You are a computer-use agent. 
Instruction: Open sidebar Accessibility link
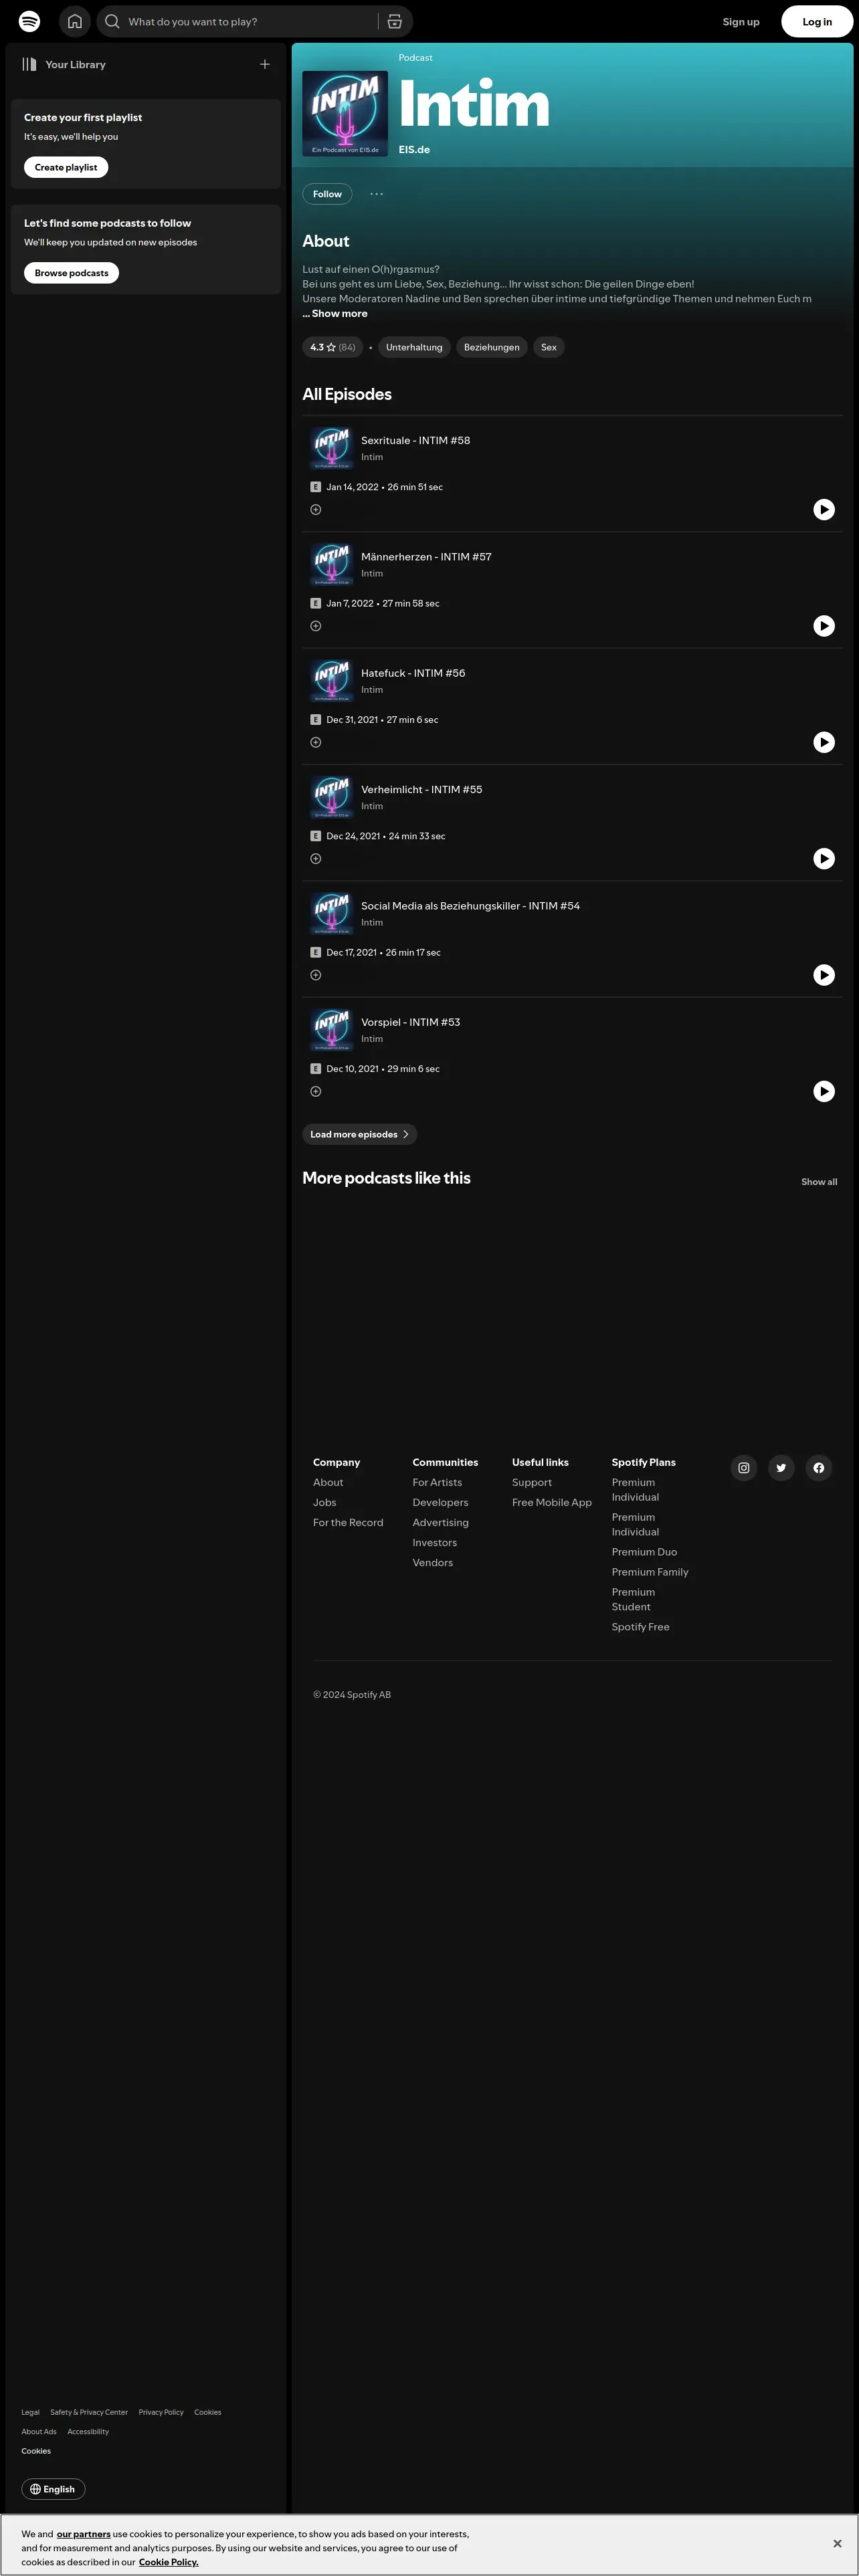88,2431
